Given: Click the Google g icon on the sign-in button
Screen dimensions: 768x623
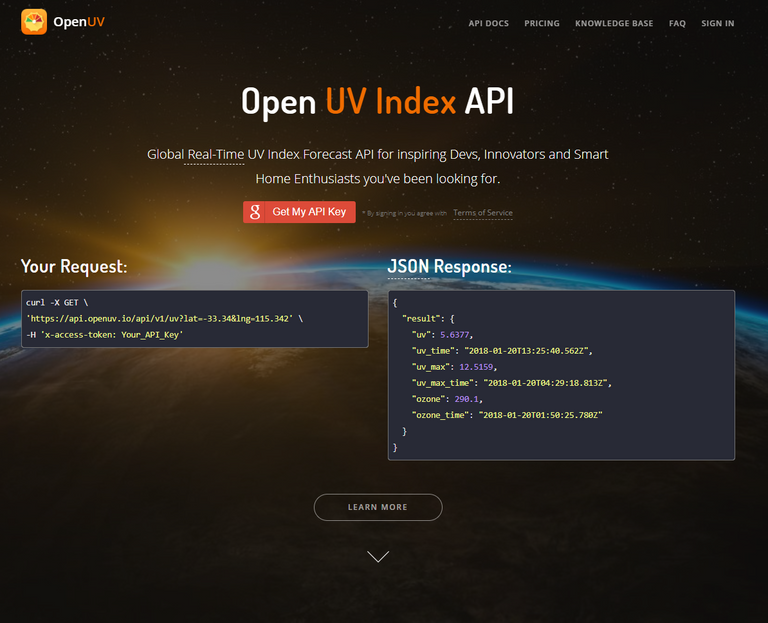Looking at the screenshot, I should [254, 212].
